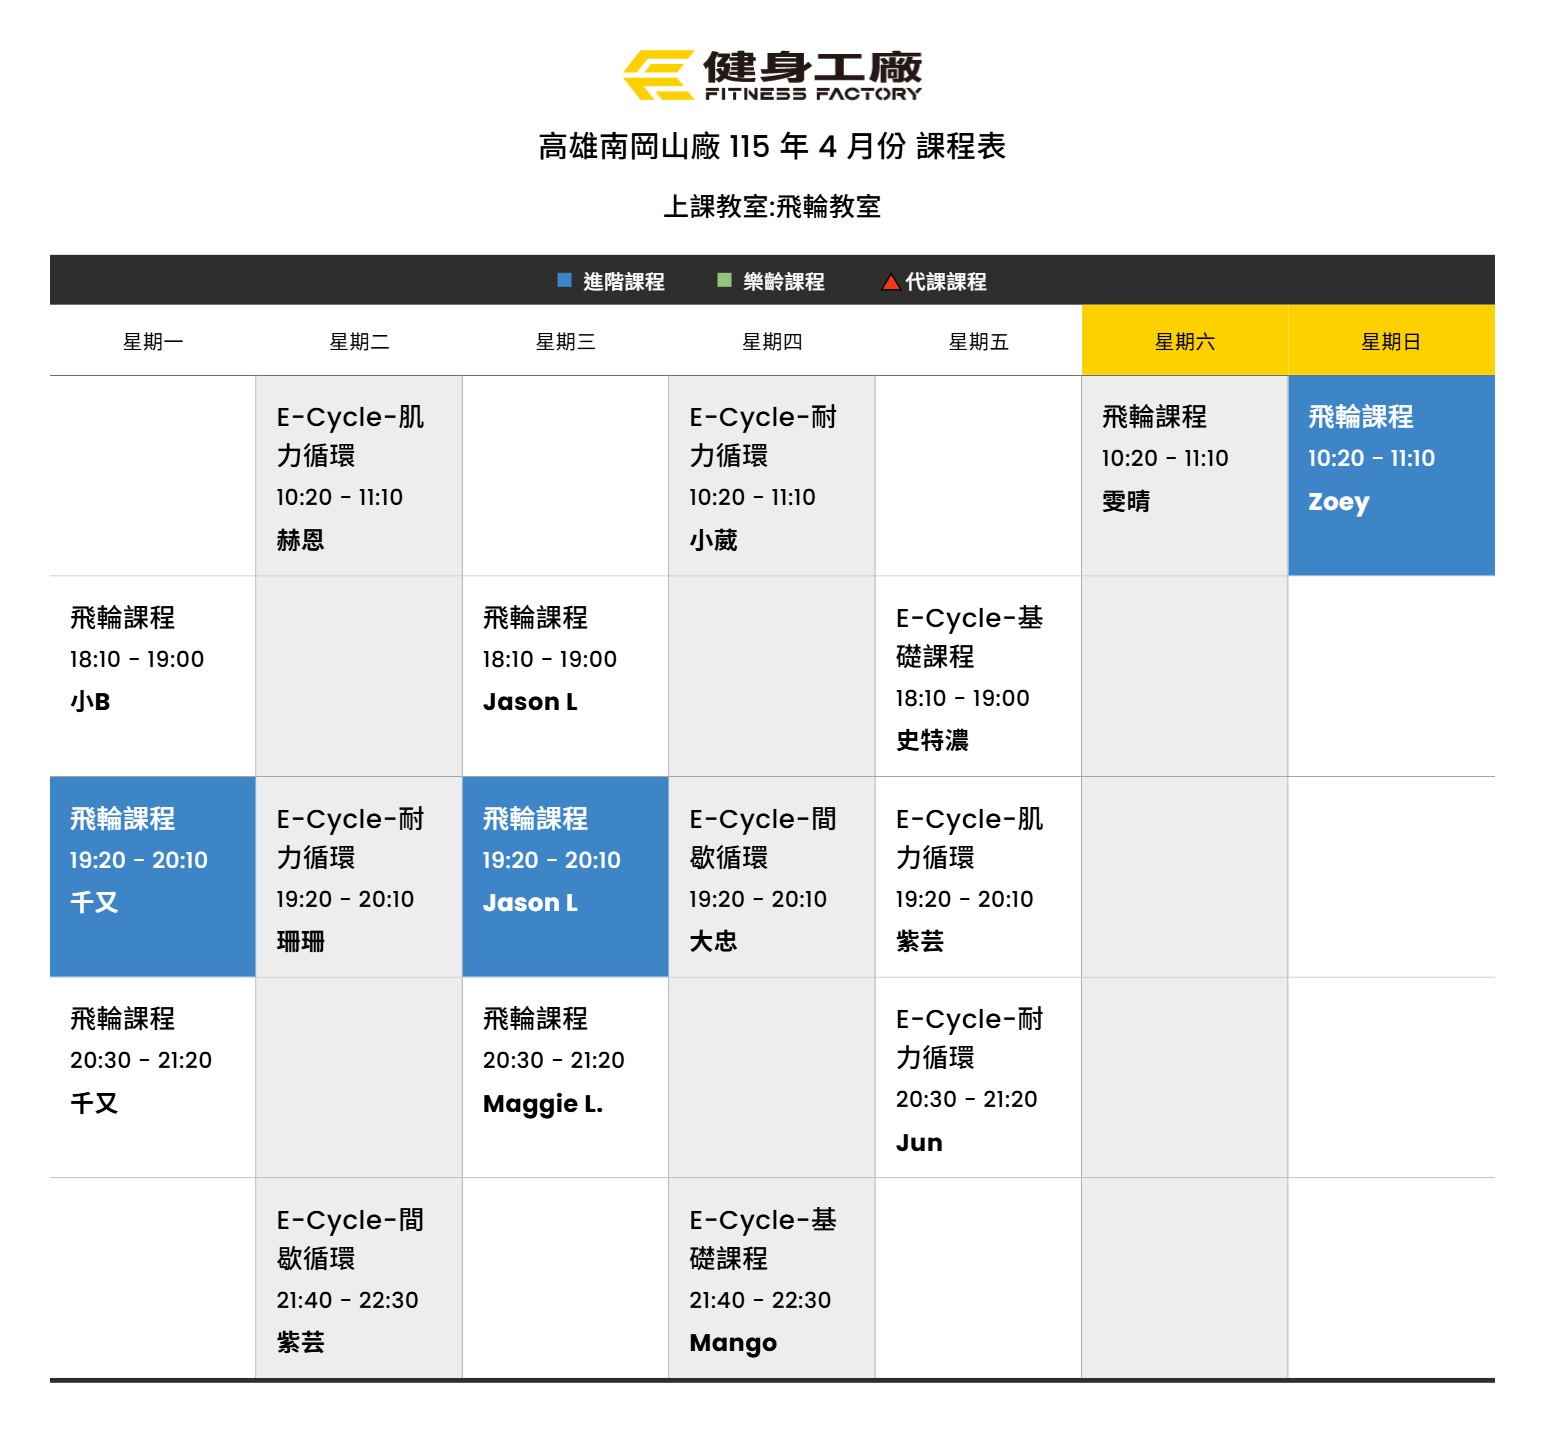Click the green 樂齡課程 legend square

point(724,281)
